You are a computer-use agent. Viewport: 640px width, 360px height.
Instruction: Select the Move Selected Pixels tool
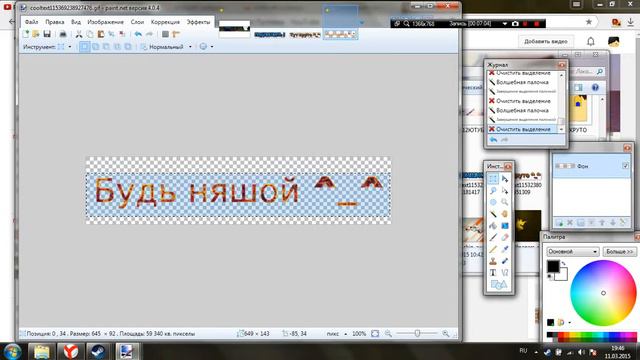point(505,179)
